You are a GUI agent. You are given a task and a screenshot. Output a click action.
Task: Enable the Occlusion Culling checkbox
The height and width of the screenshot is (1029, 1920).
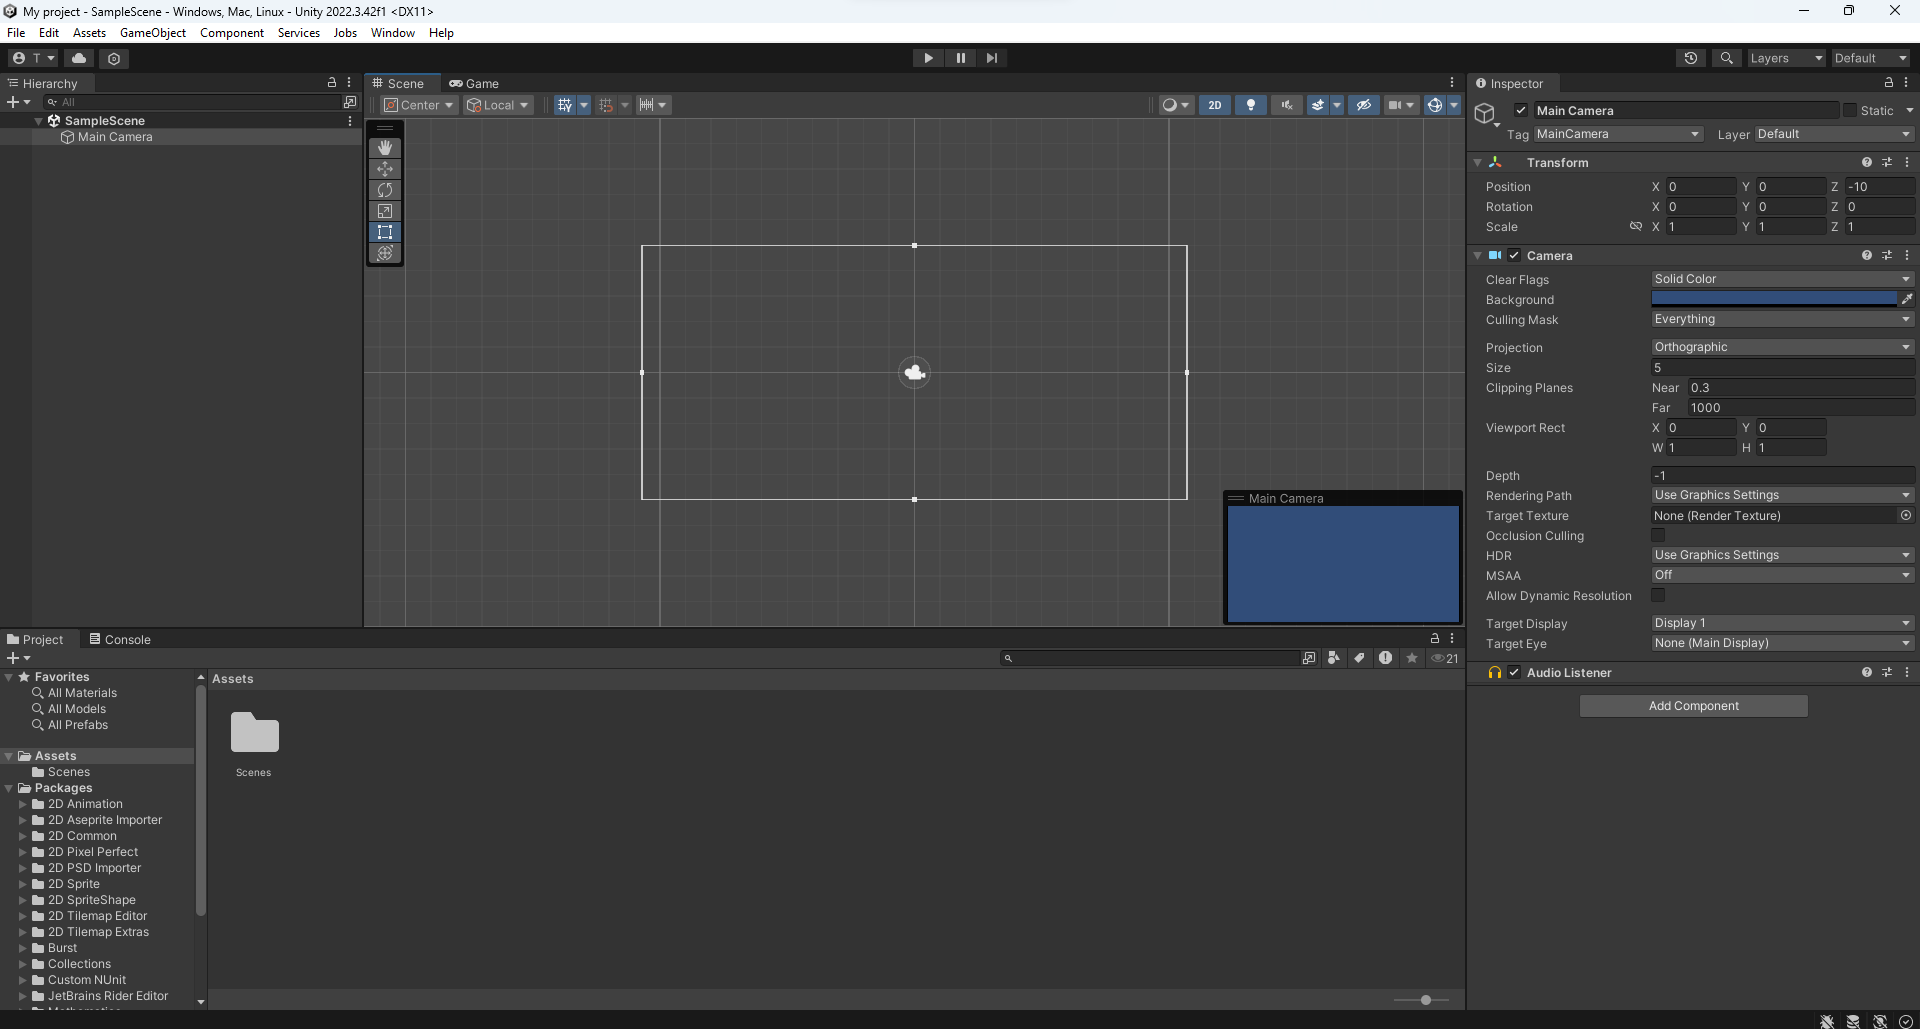click(1658, 536)
